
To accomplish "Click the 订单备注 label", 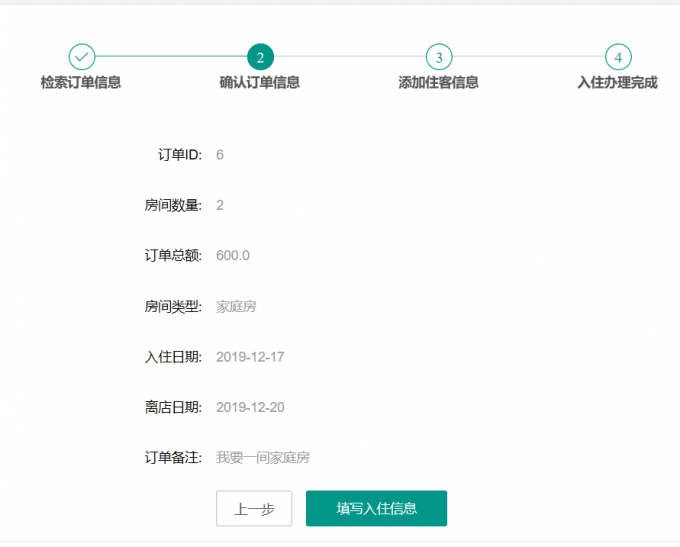I will click(x=173, y=458).
